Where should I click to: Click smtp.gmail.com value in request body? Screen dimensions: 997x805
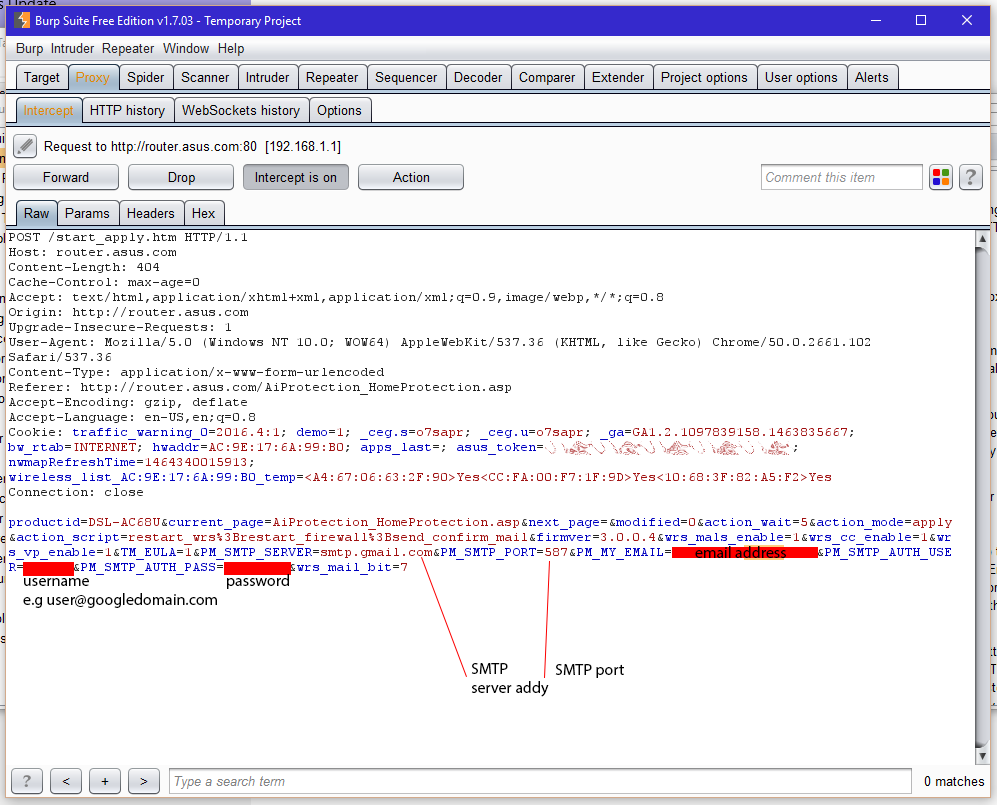click(376, 552)
